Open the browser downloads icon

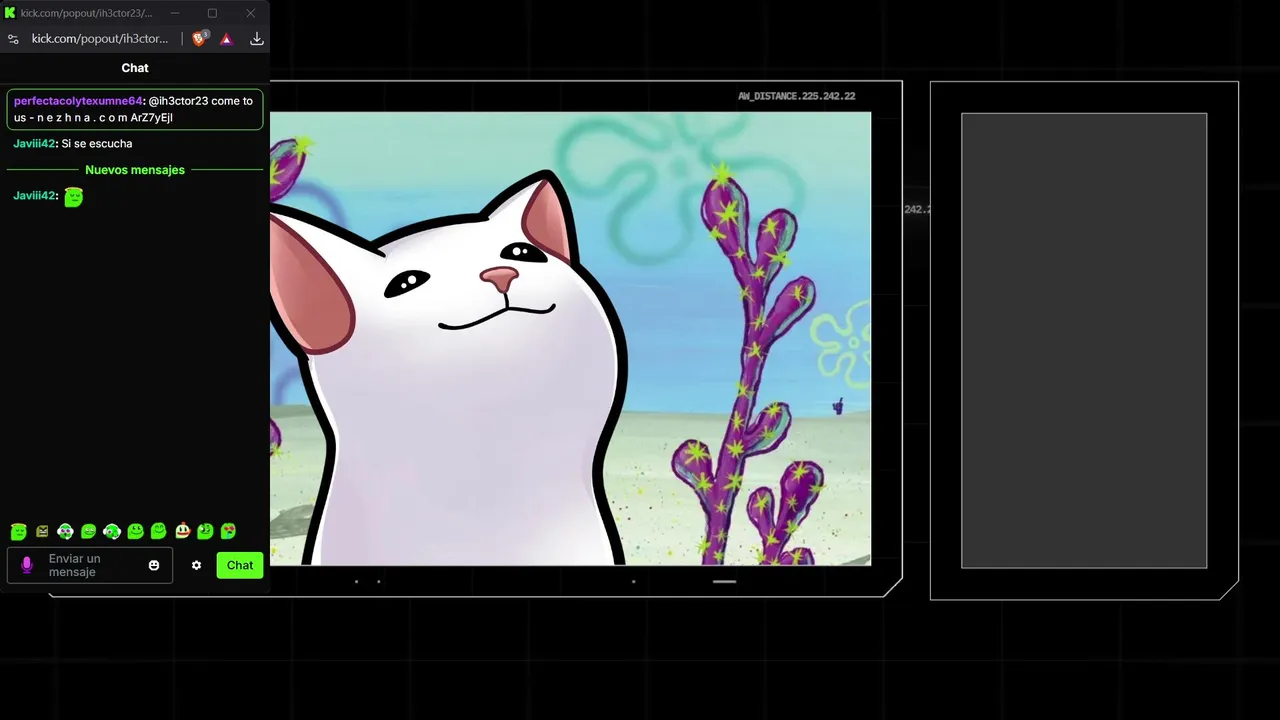pyautogui.click(x=257, y=39)
